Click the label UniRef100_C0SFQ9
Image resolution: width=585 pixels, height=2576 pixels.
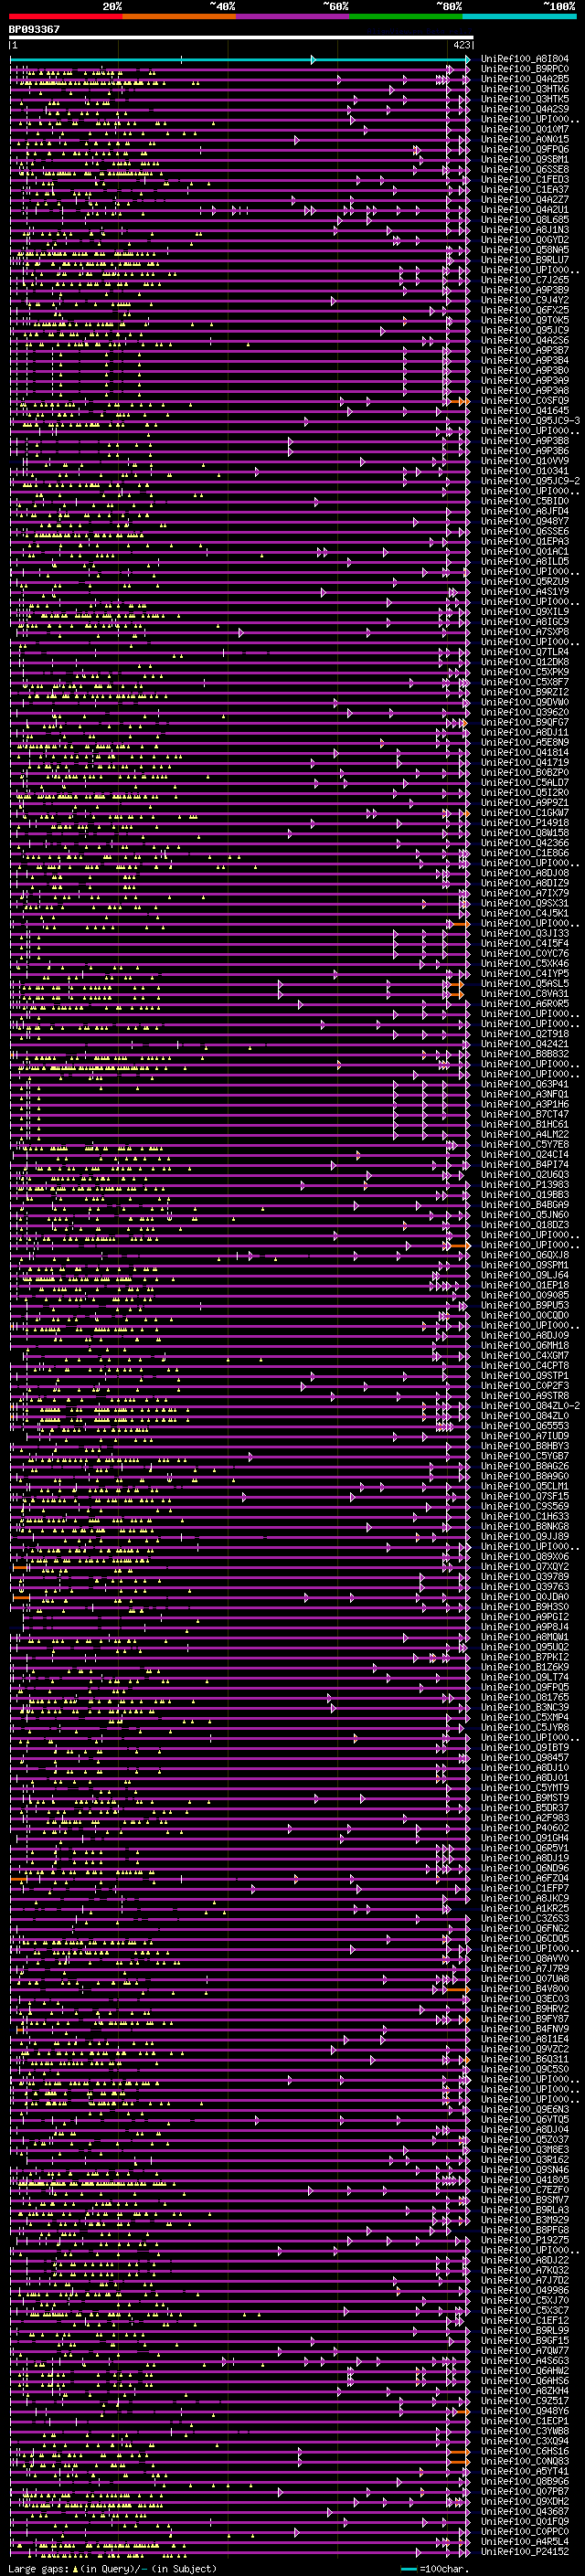524,400
